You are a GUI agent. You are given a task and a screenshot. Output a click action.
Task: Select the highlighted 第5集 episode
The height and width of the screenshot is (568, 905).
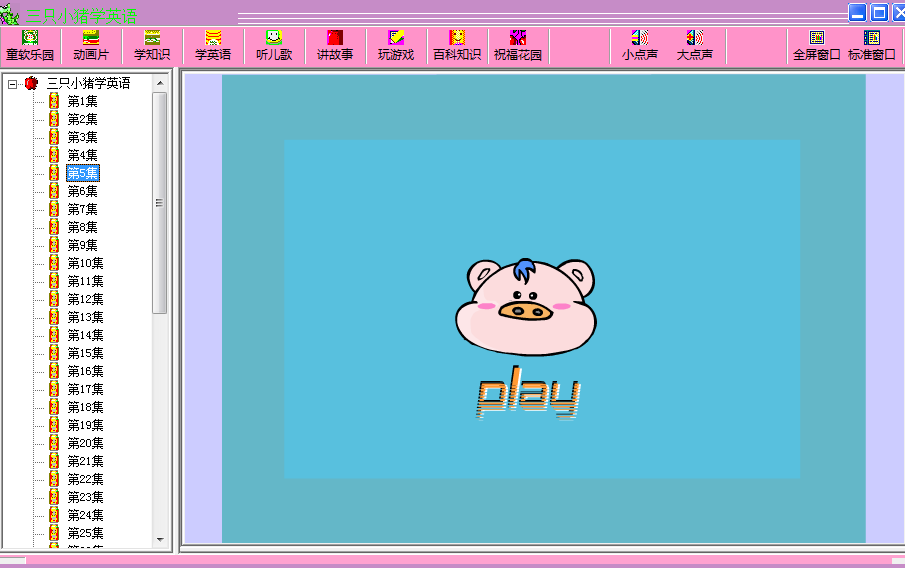[83, 173]
